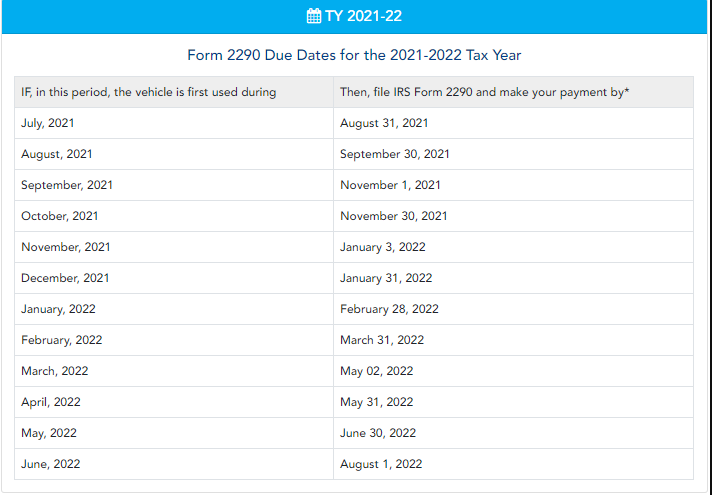The height and width of the screenshot is (495, 712).
Task: Select the 'September 30, 2021' due date cell
Action: tap(513, 154)
